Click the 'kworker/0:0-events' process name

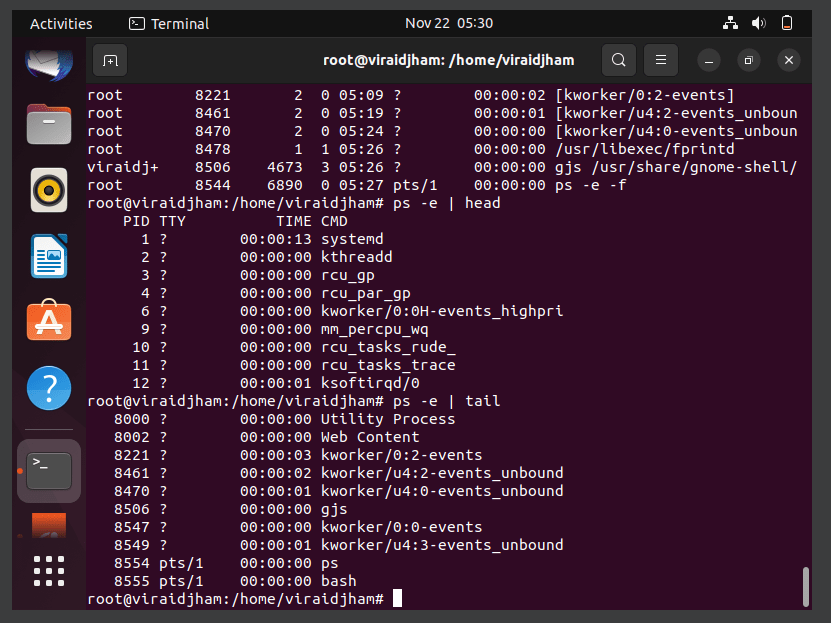402,528
